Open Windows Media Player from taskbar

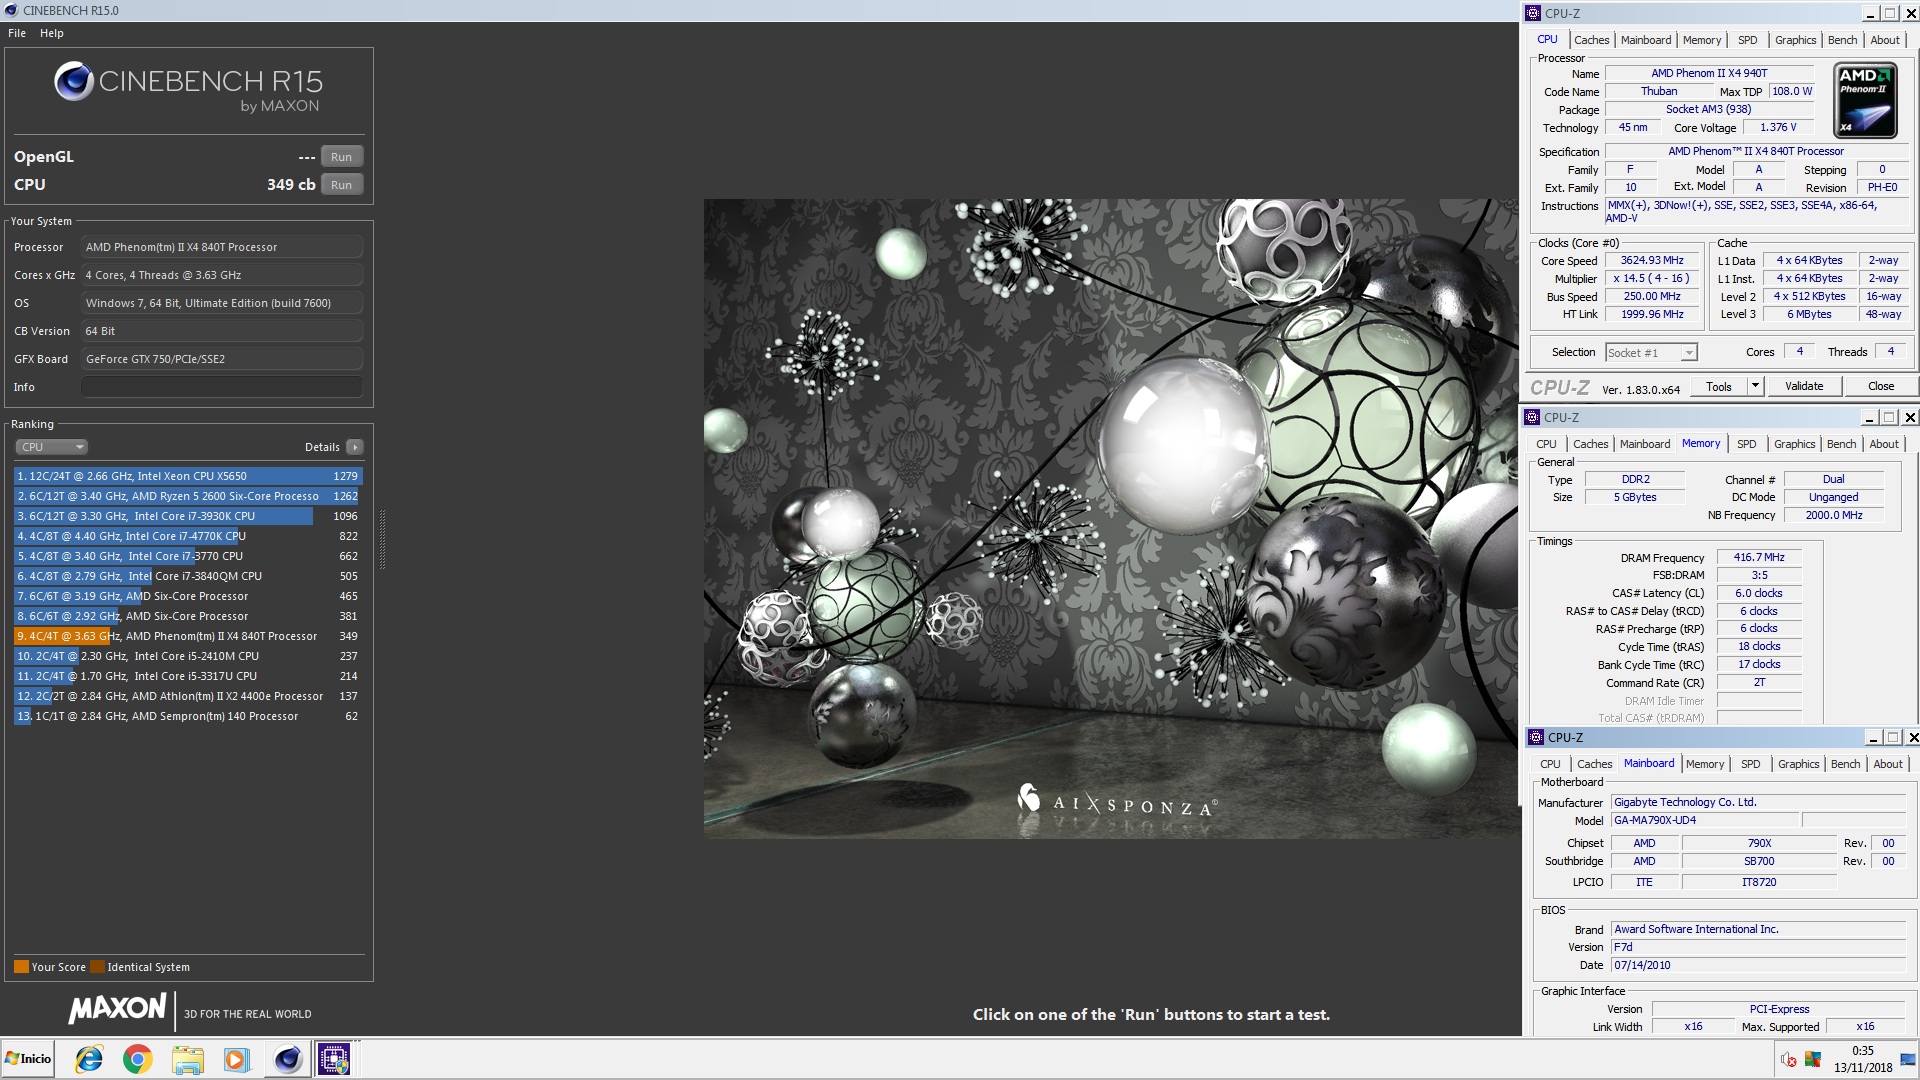[x=236, y=1059]
